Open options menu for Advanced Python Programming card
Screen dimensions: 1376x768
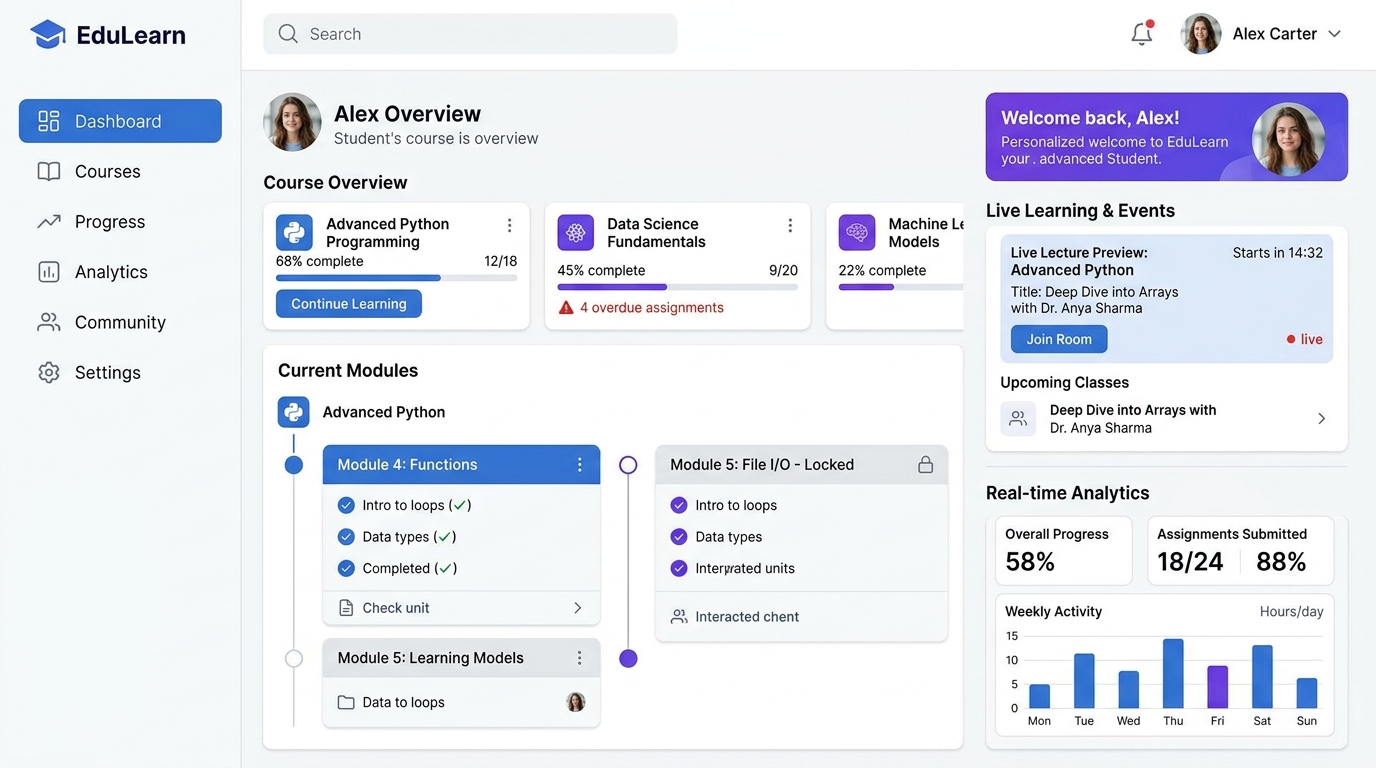click(509, 226)
